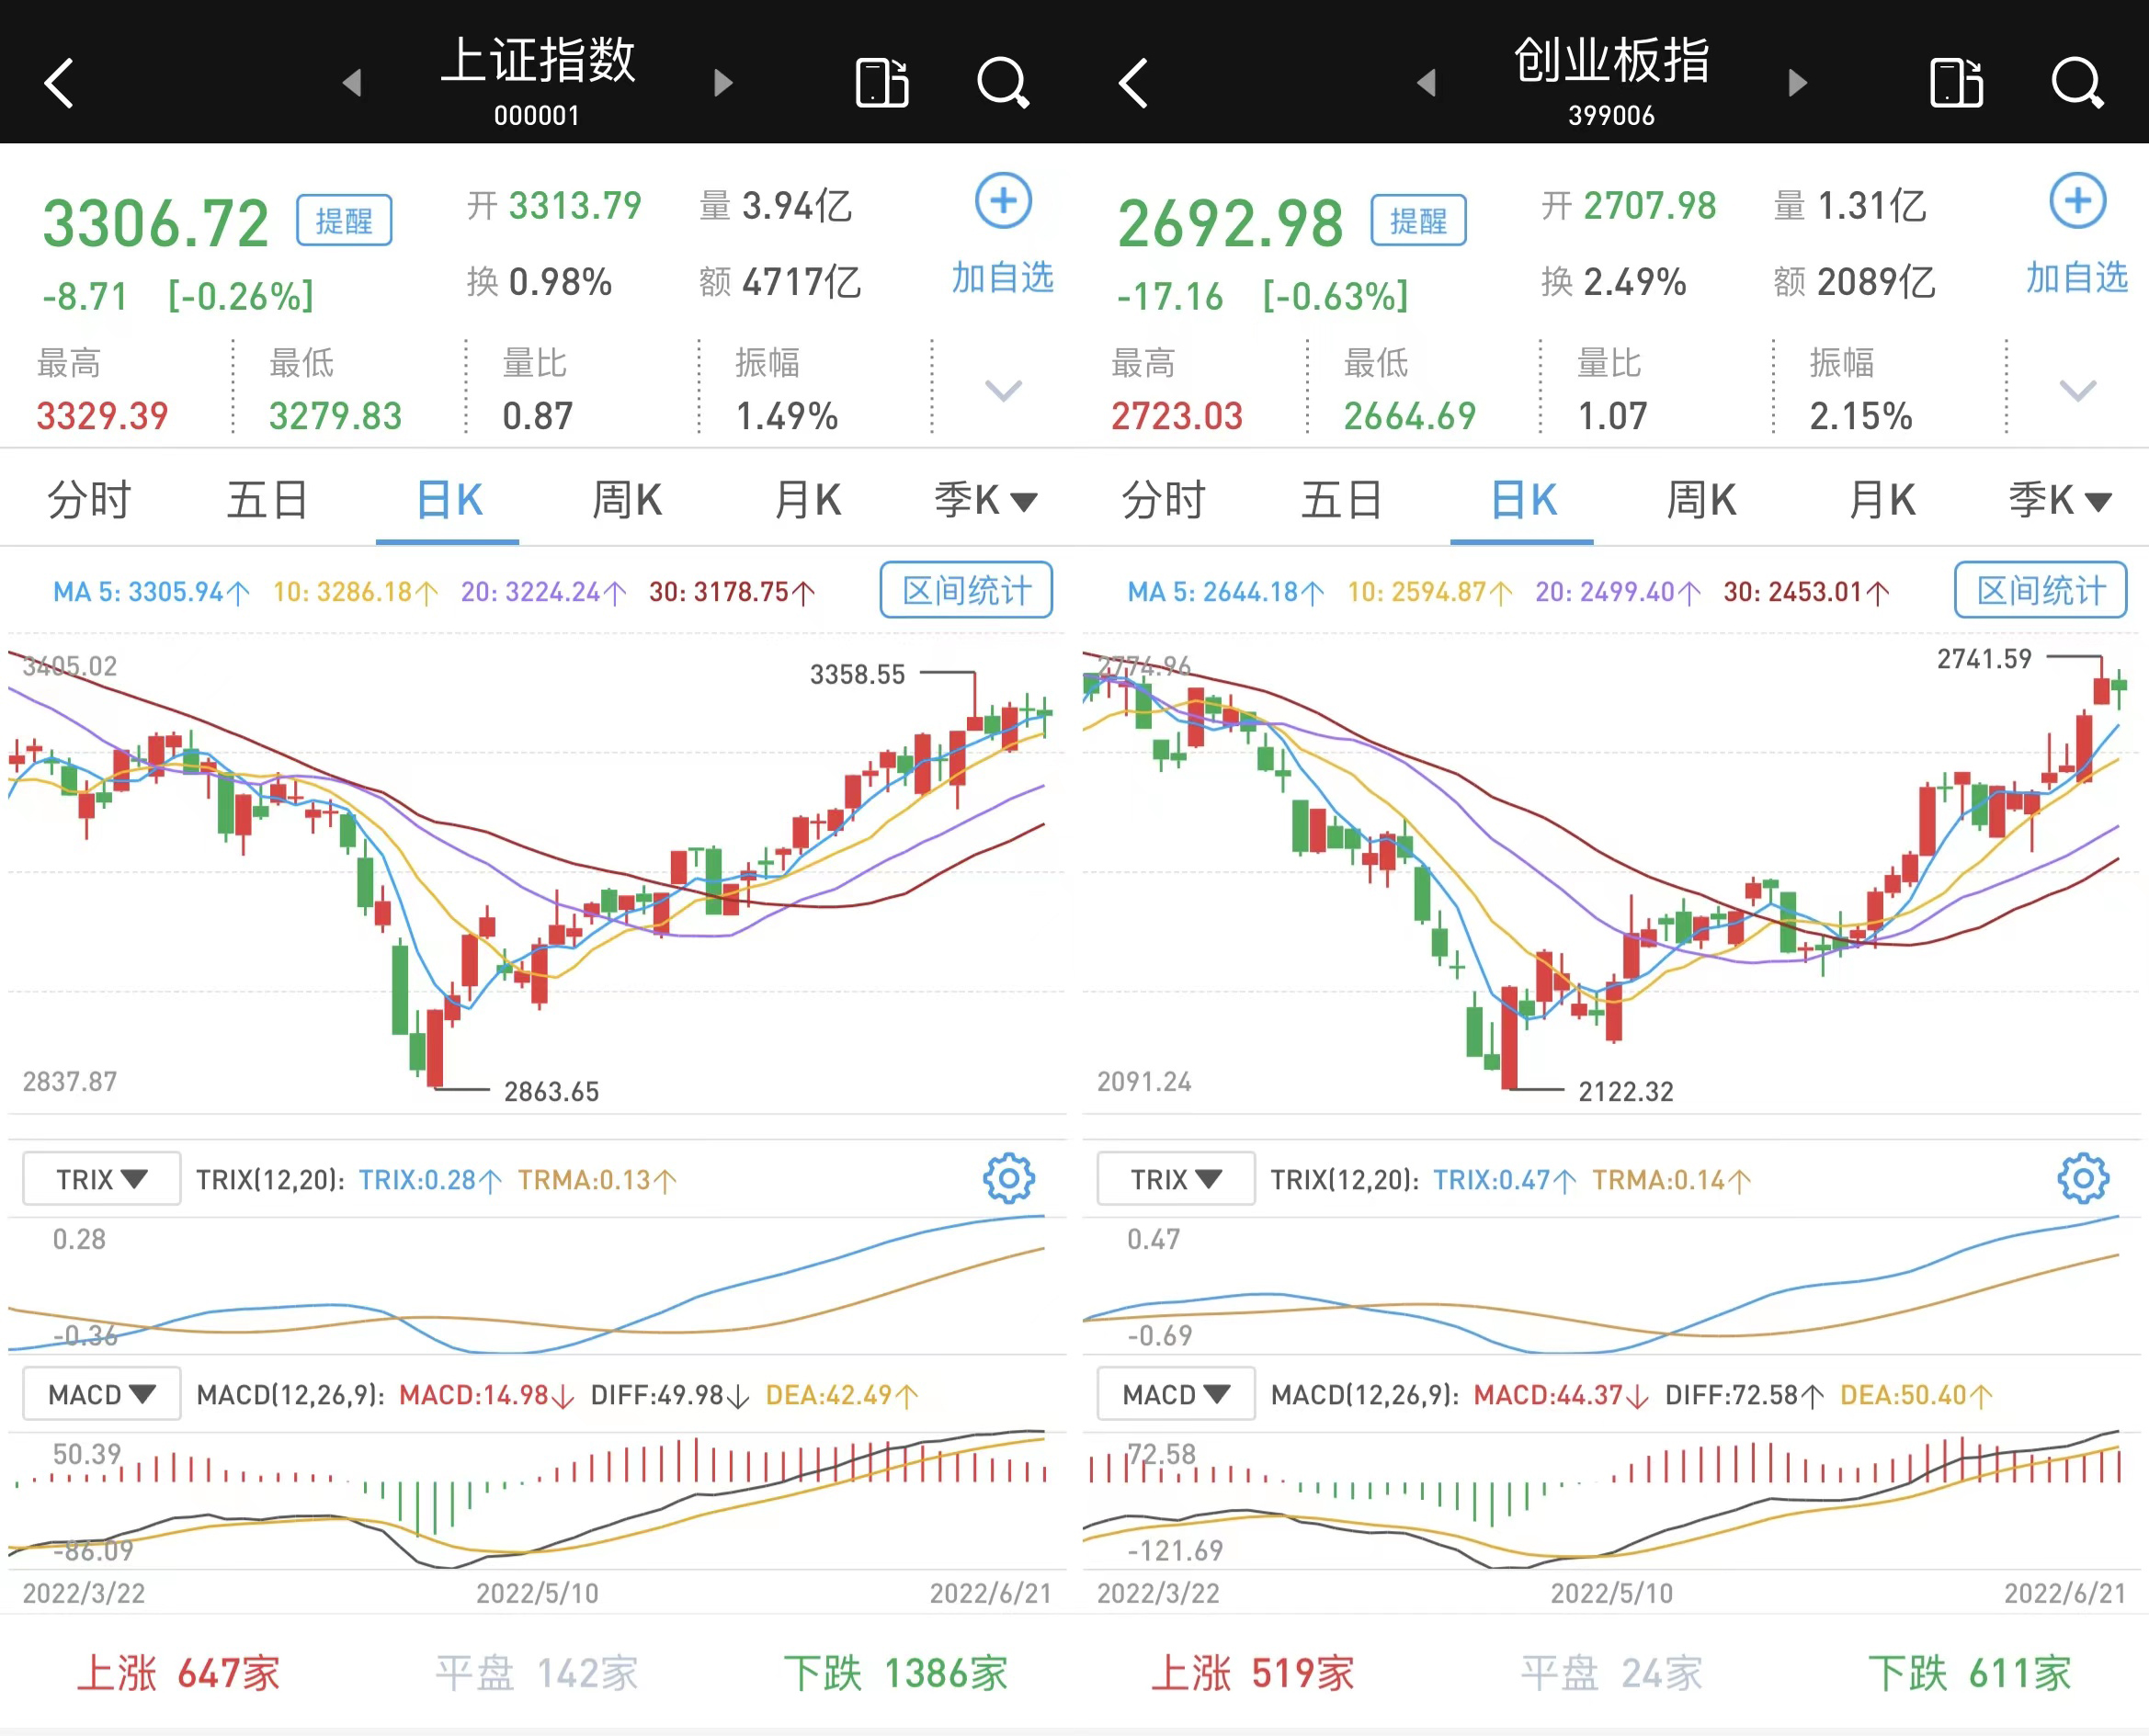2149x1736 pixels.
Task: Switch to landscape view on the 上证指数 chart
Action: (880, 82)
